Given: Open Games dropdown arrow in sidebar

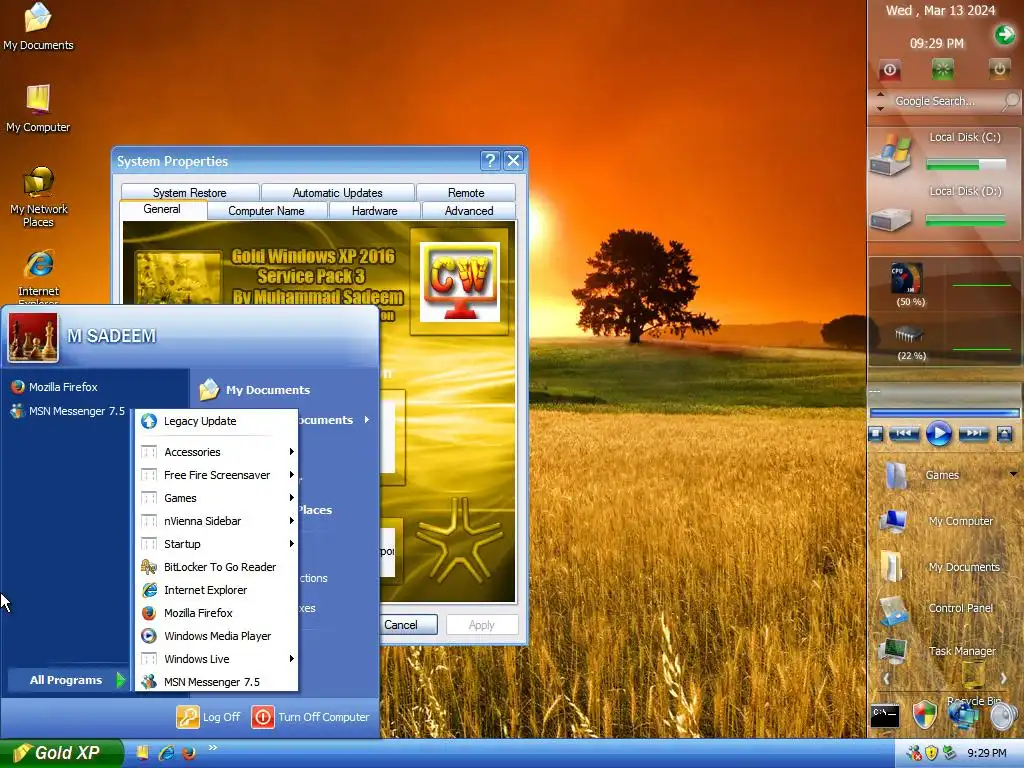Looking at the screenshot, I should tap(1013, 474).
